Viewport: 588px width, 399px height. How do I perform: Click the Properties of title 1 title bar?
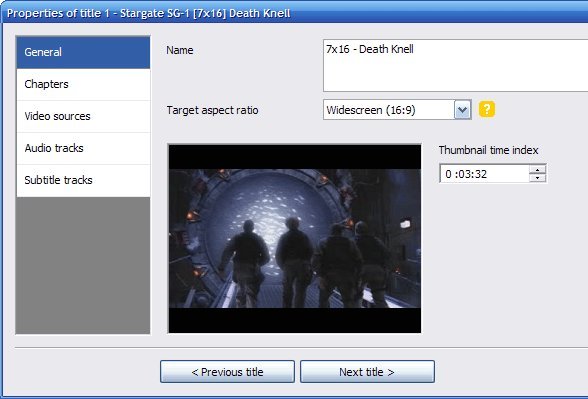point(294,13)
